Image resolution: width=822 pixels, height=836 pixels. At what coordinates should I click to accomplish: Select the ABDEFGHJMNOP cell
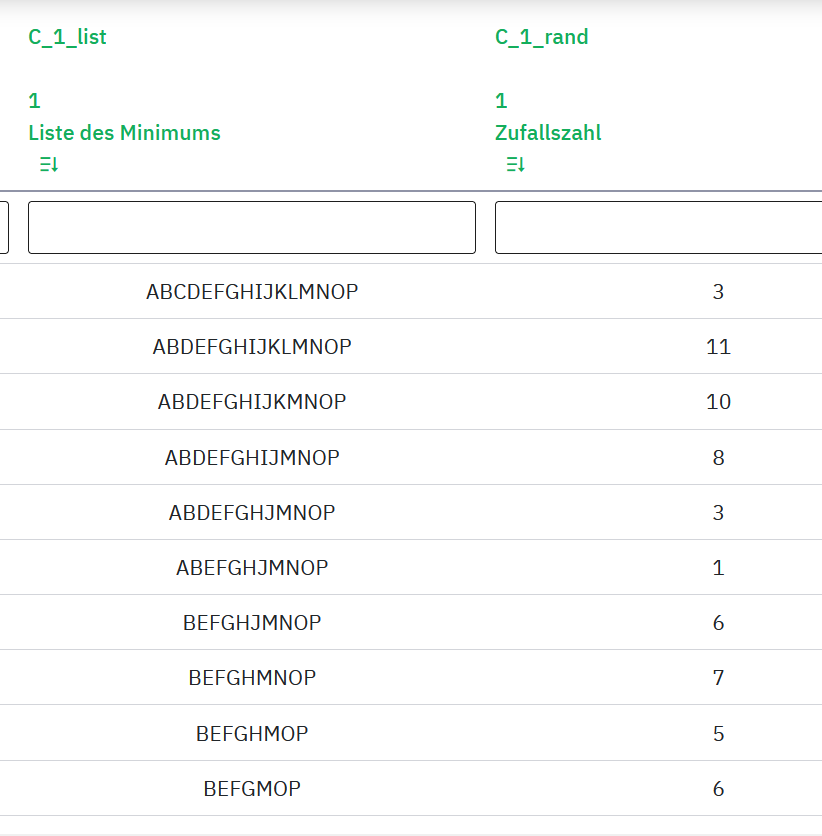click(x=252, y=513)
